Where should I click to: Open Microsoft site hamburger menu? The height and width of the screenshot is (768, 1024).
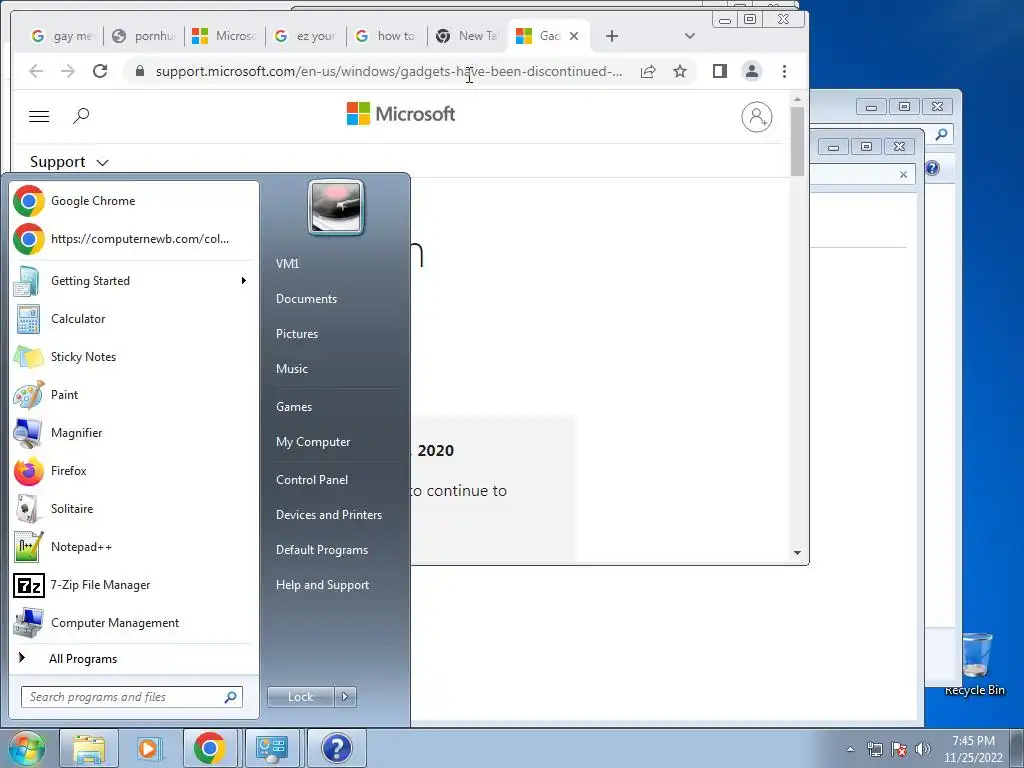pos(39,116)
